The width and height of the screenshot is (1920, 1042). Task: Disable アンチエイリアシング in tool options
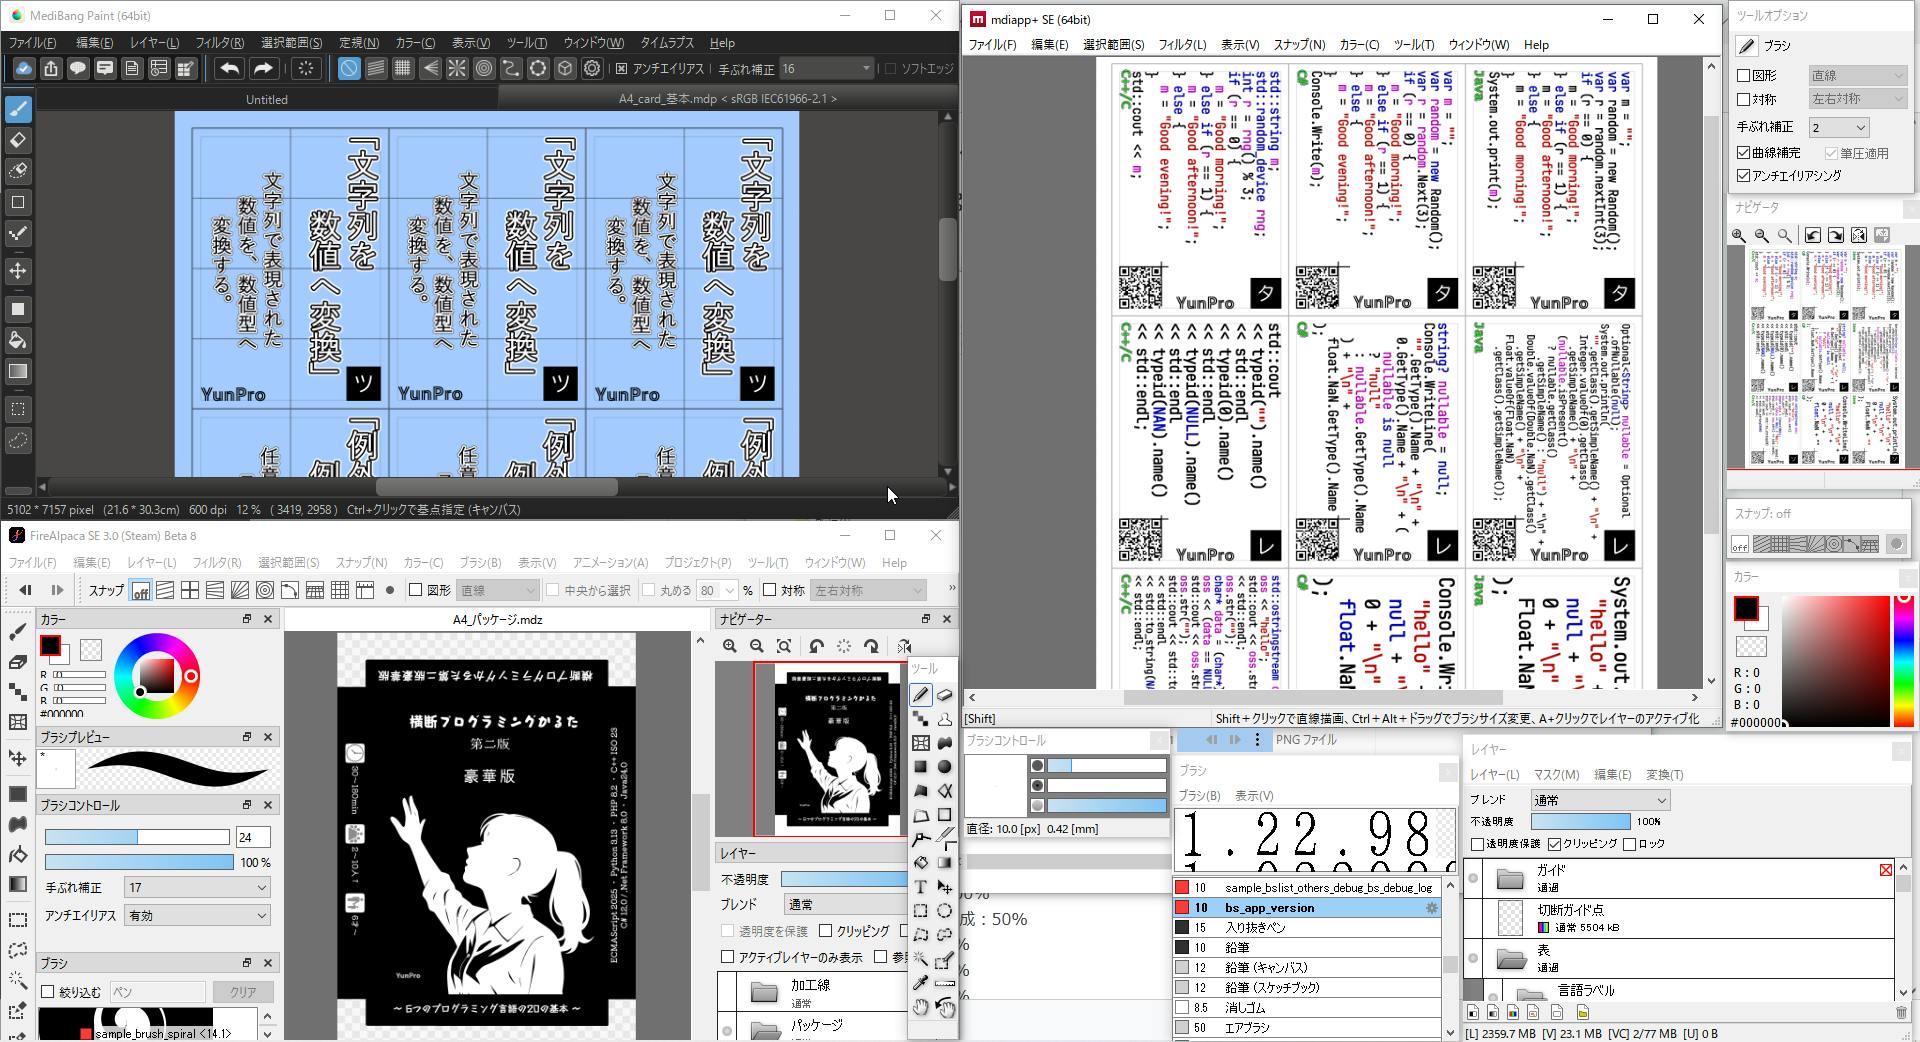(x=1744, y=176)
